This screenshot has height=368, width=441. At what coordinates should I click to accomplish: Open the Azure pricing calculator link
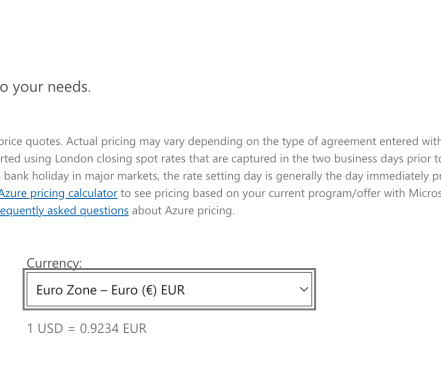58,193
